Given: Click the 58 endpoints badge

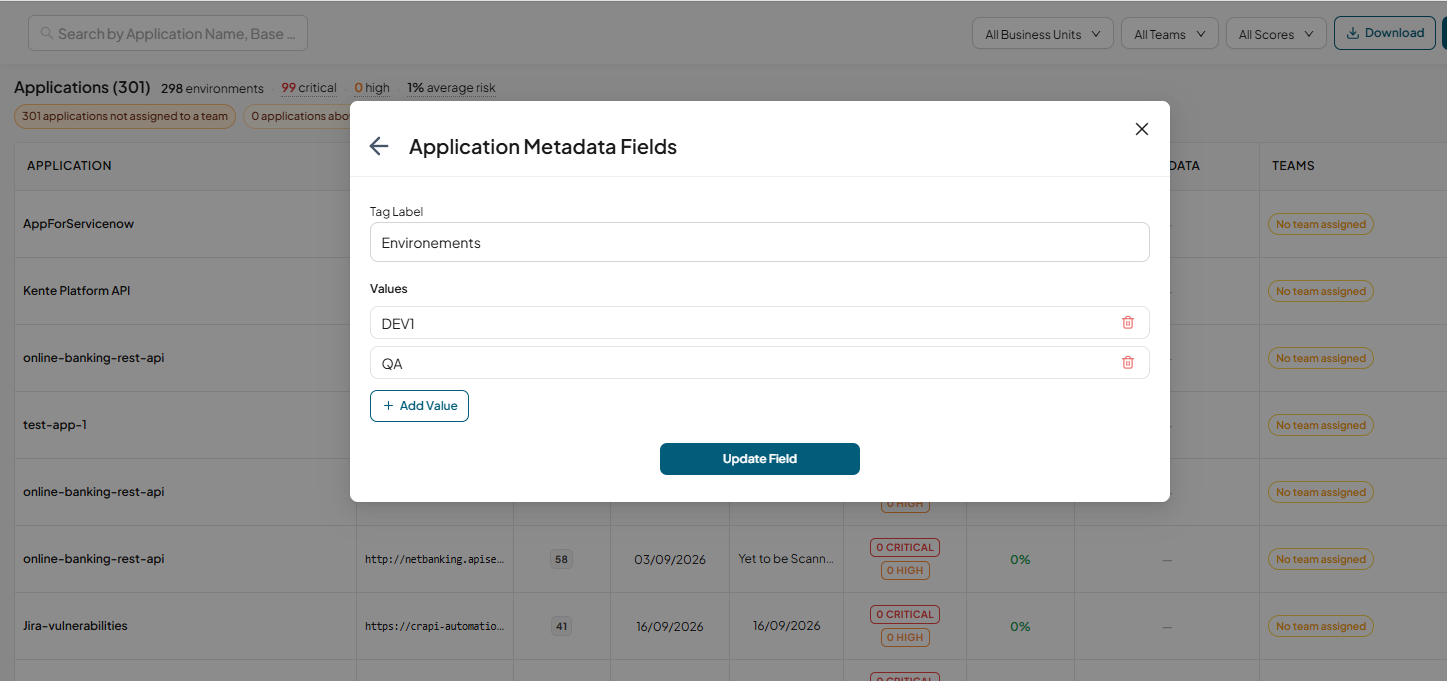Looking at the screenshot, I should (x=561, y=560).
